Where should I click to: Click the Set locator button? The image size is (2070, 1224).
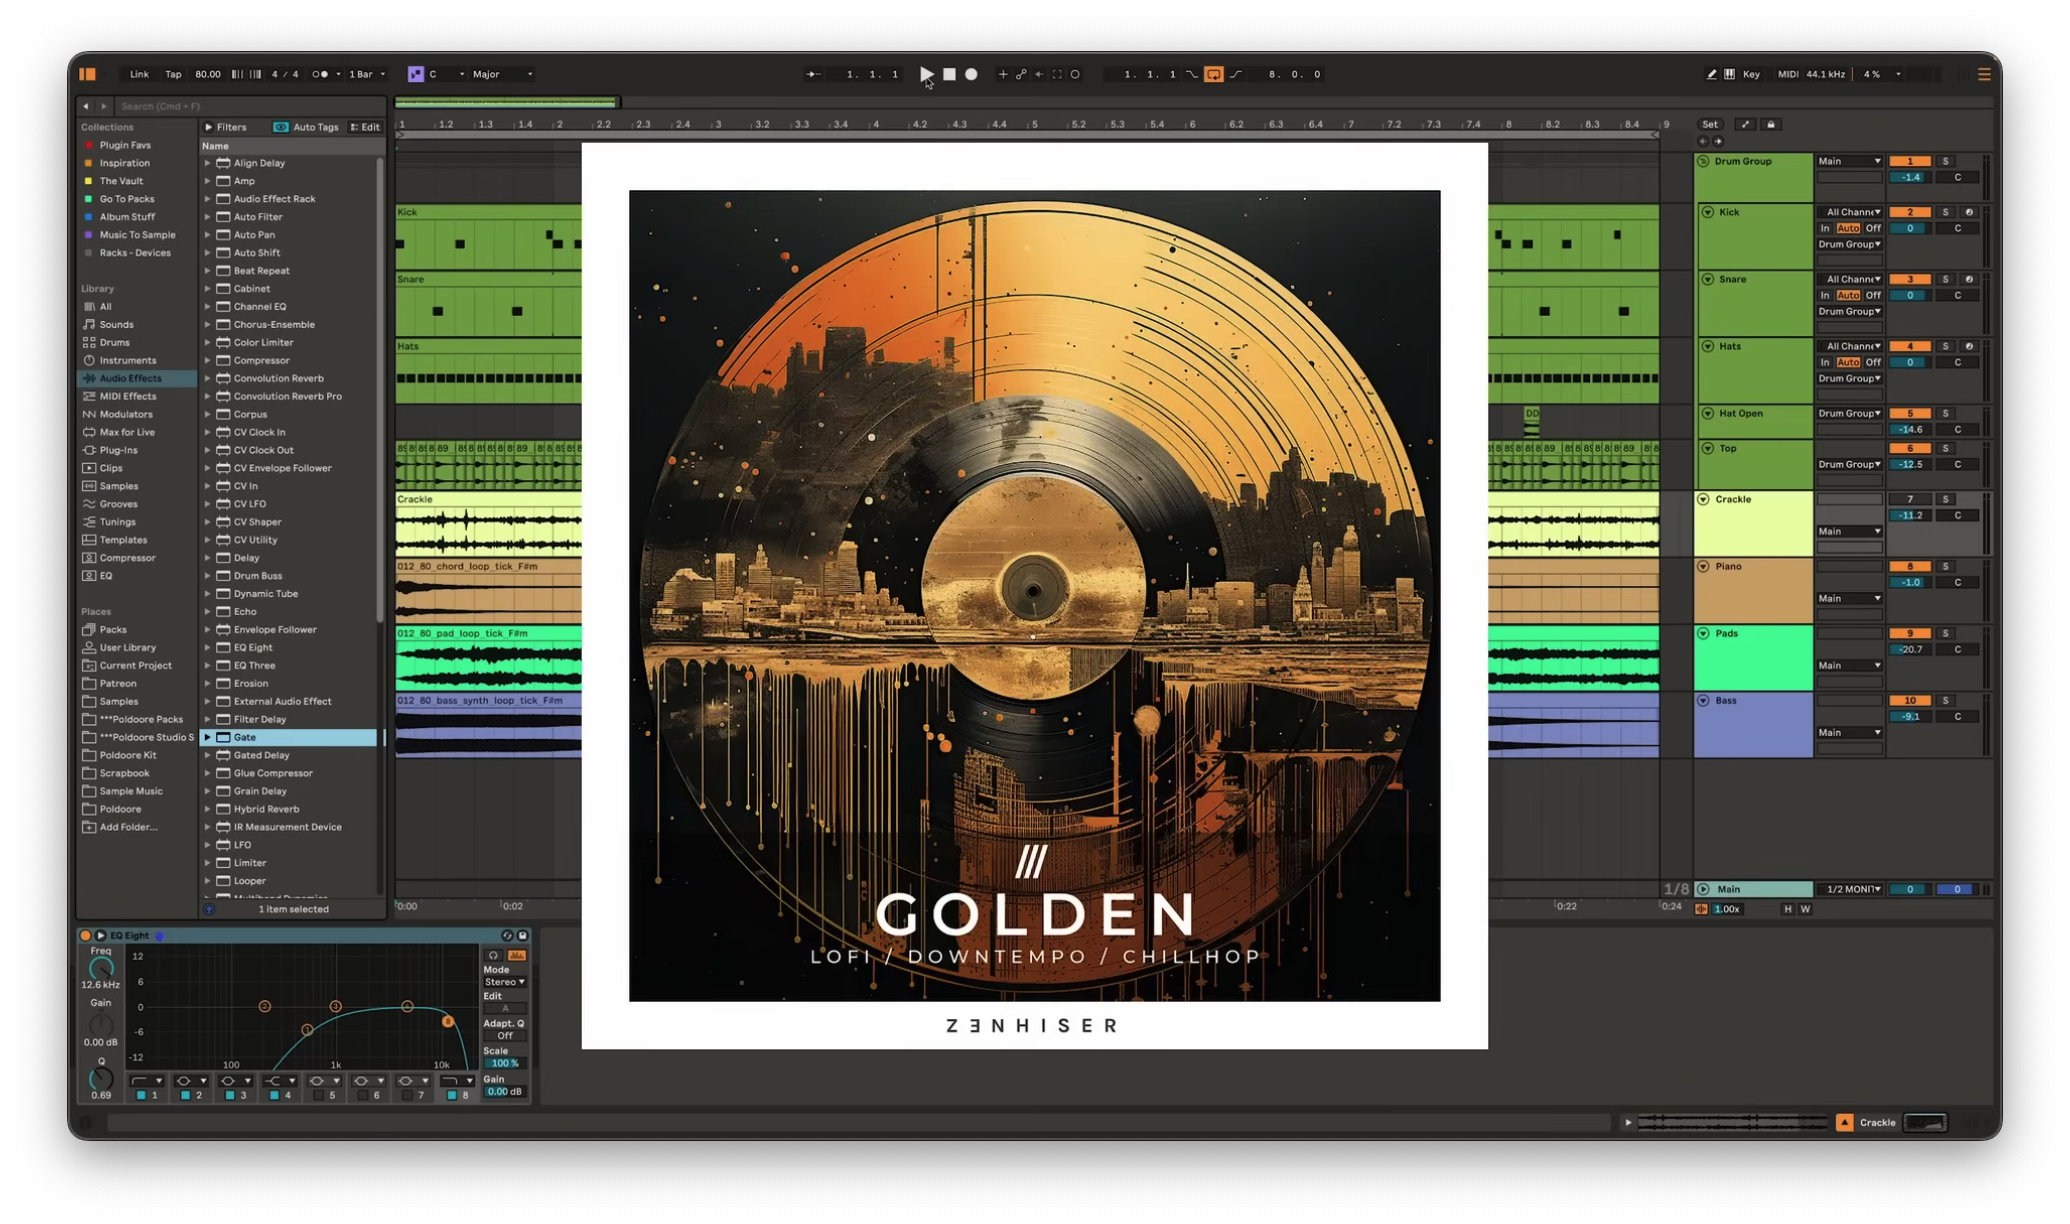pyautogui.click(x=1709, y=124)
